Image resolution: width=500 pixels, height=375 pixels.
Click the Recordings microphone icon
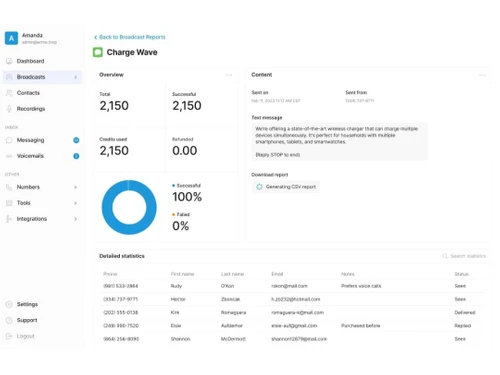coord(9,109)
